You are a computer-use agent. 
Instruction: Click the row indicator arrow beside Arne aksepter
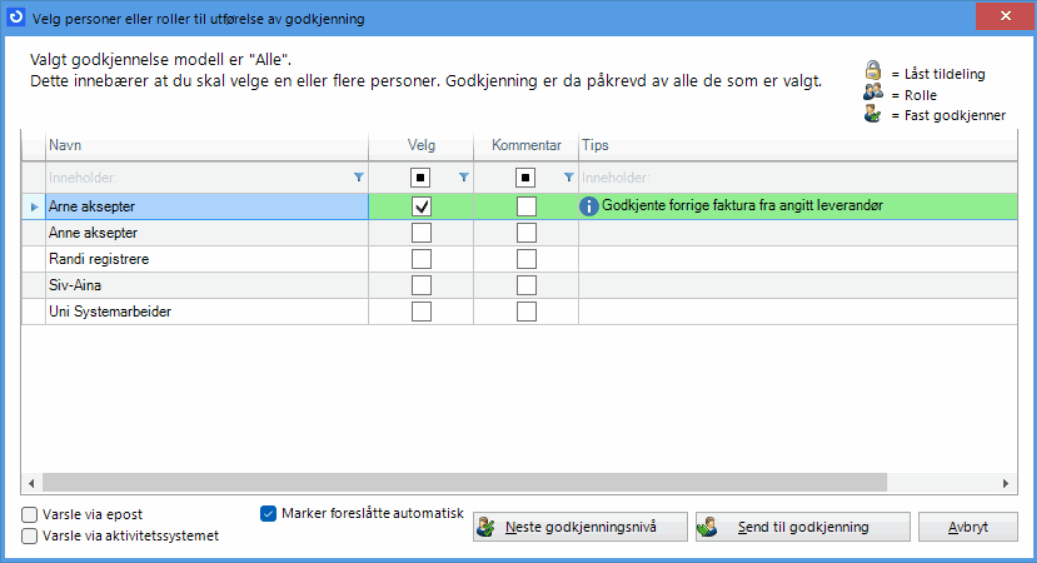coord(34,207)
